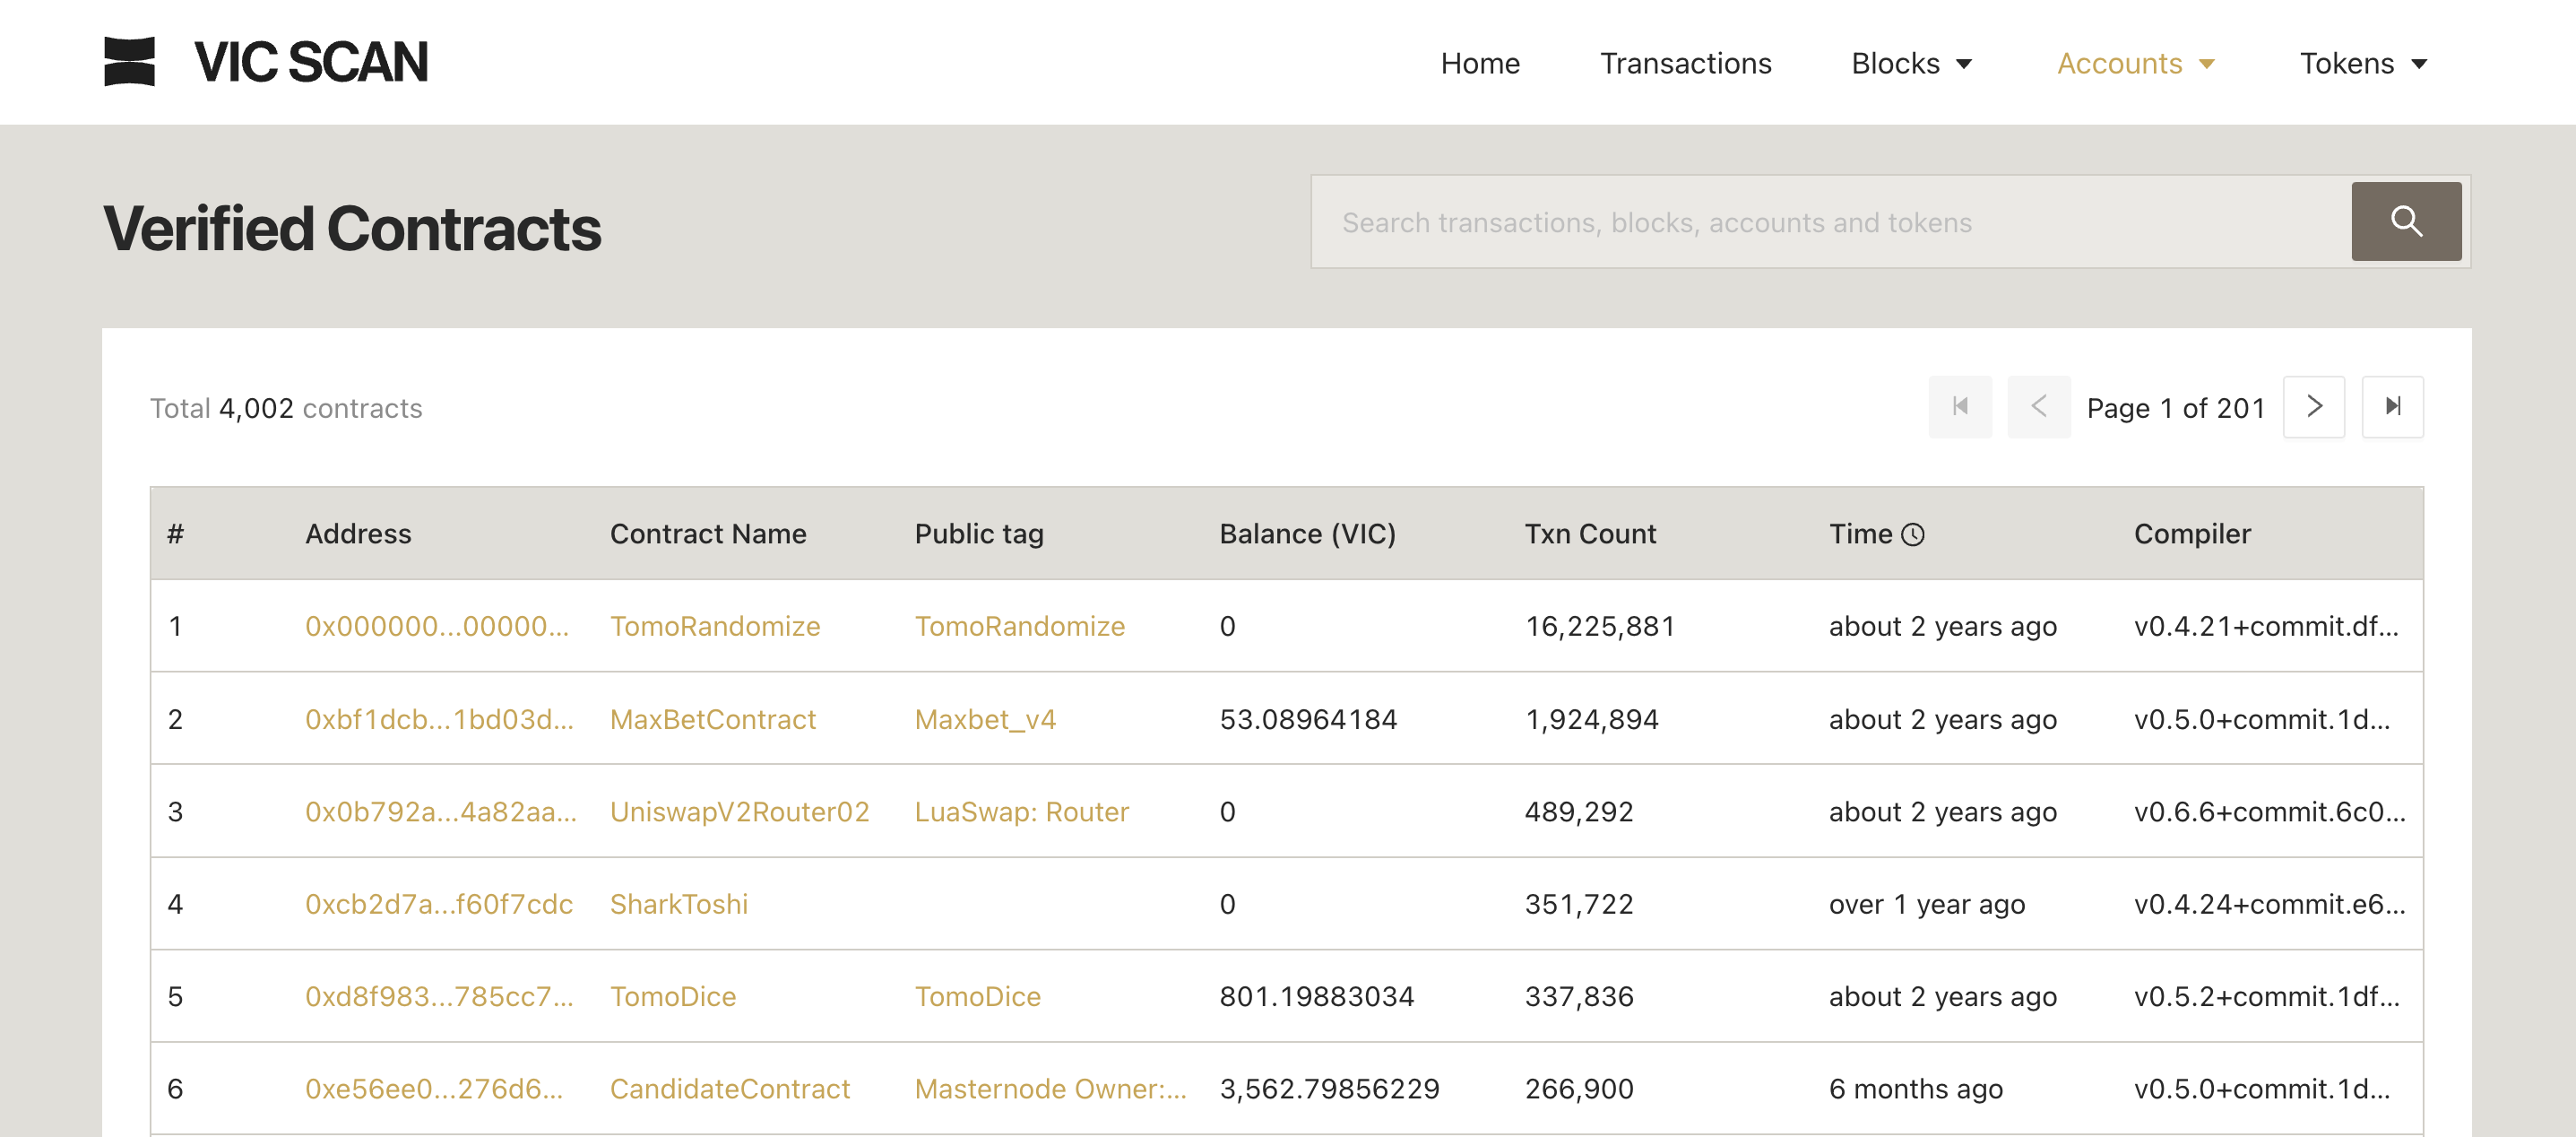2576x1137 pixels.
Task: Toggle the Time column clock icon
Action: (1912, 535)
